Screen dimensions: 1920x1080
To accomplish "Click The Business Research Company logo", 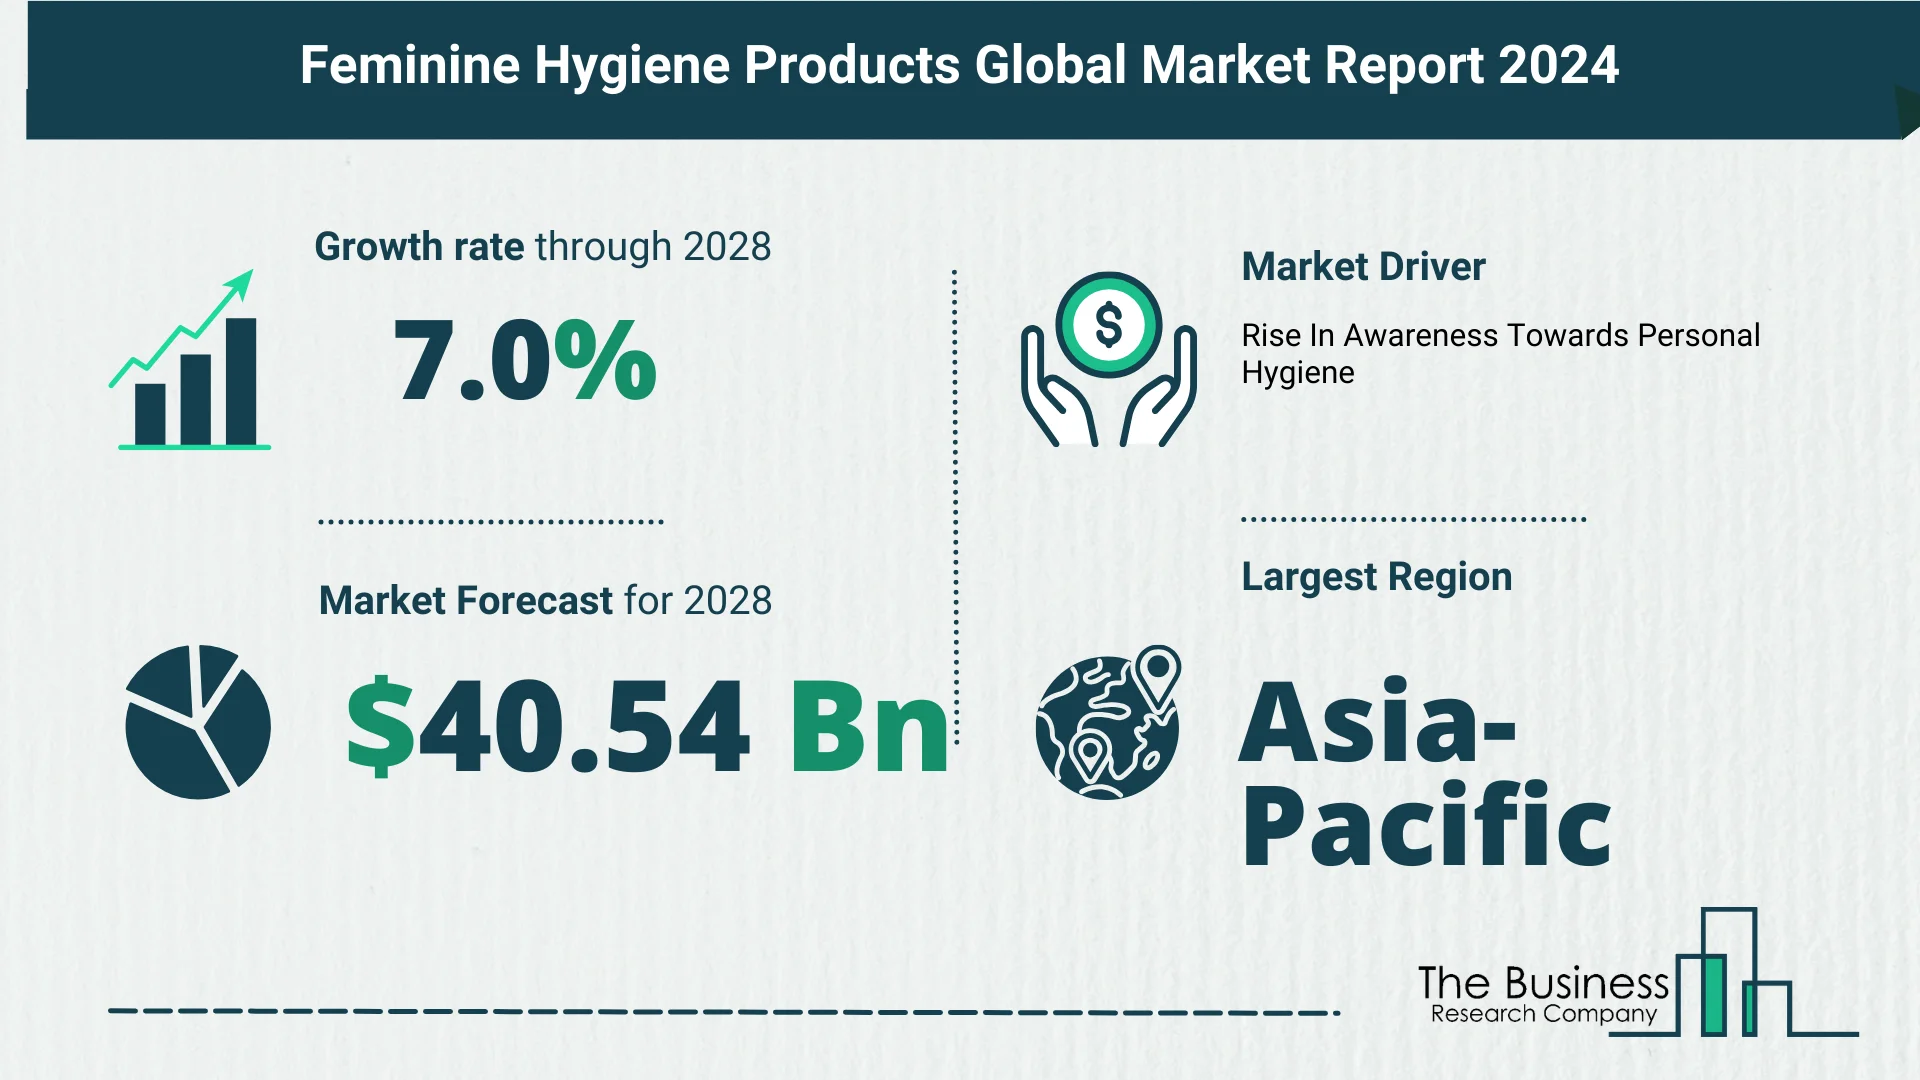I will tap(1637, 973).
